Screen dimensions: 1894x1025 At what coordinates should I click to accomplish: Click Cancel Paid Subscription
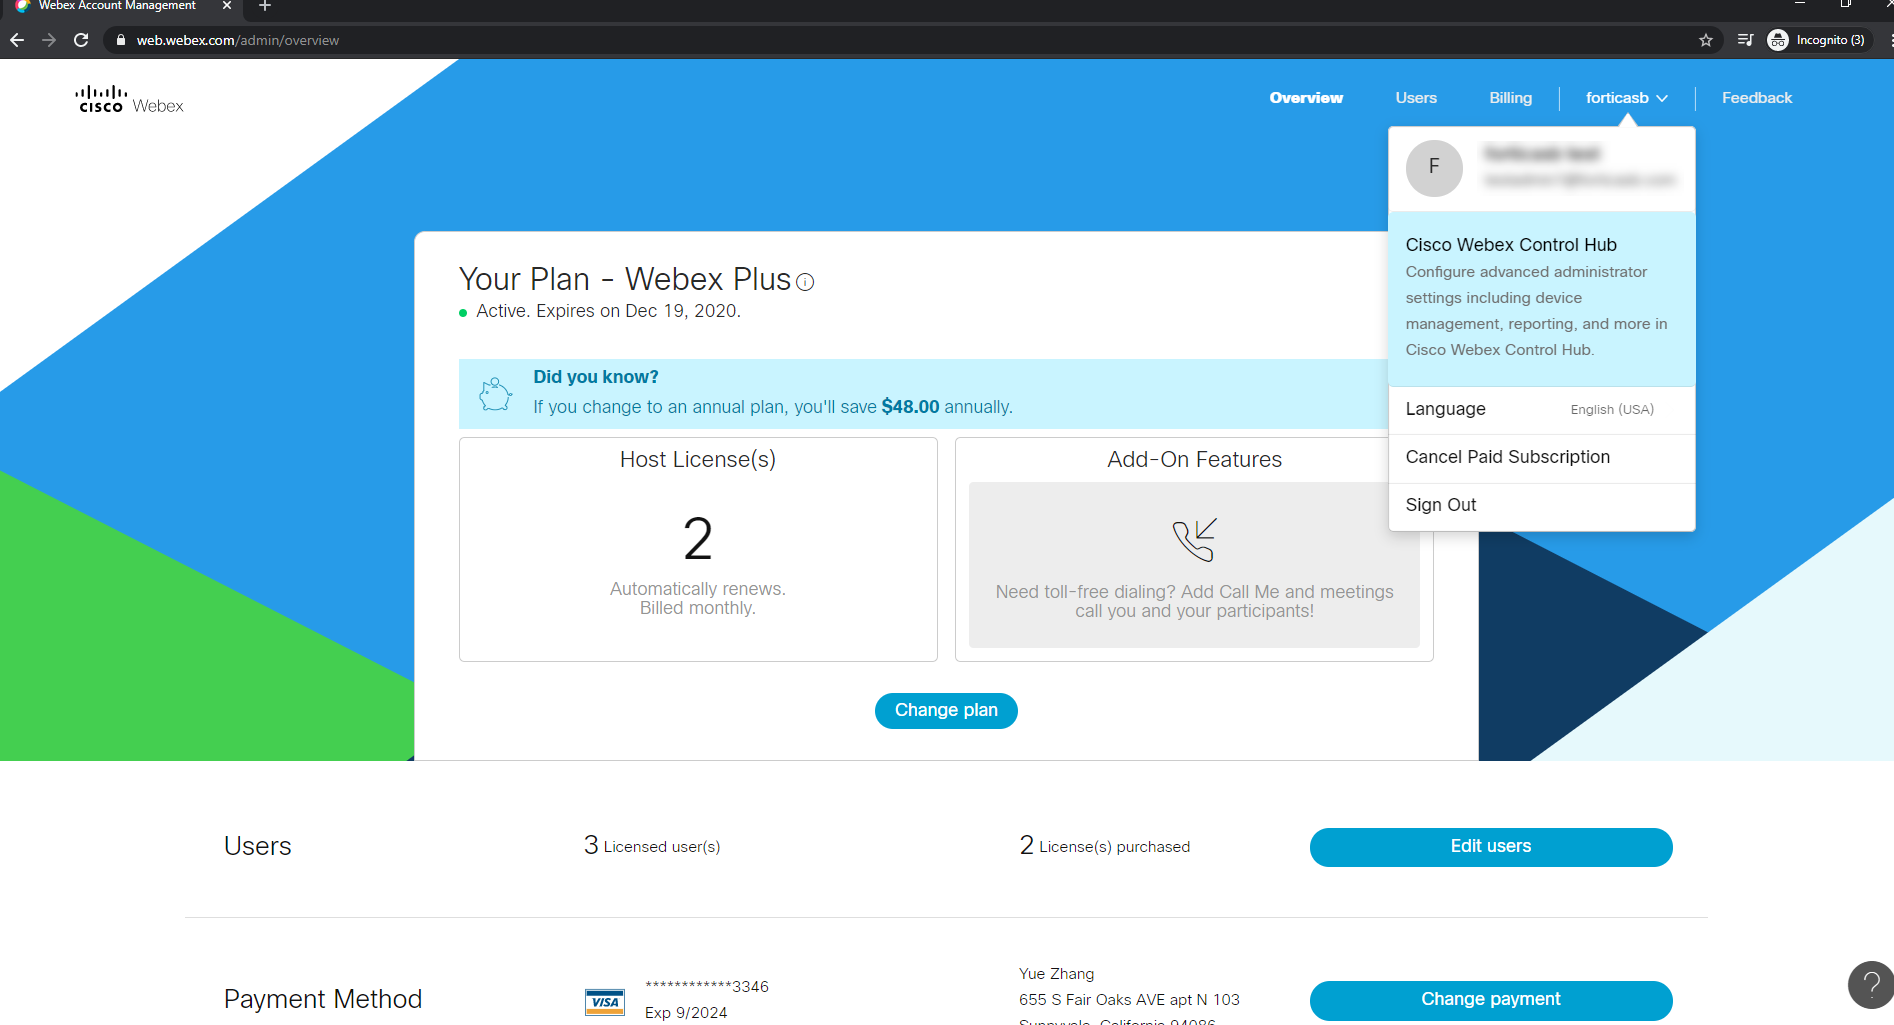click(x=1507, y=457)
